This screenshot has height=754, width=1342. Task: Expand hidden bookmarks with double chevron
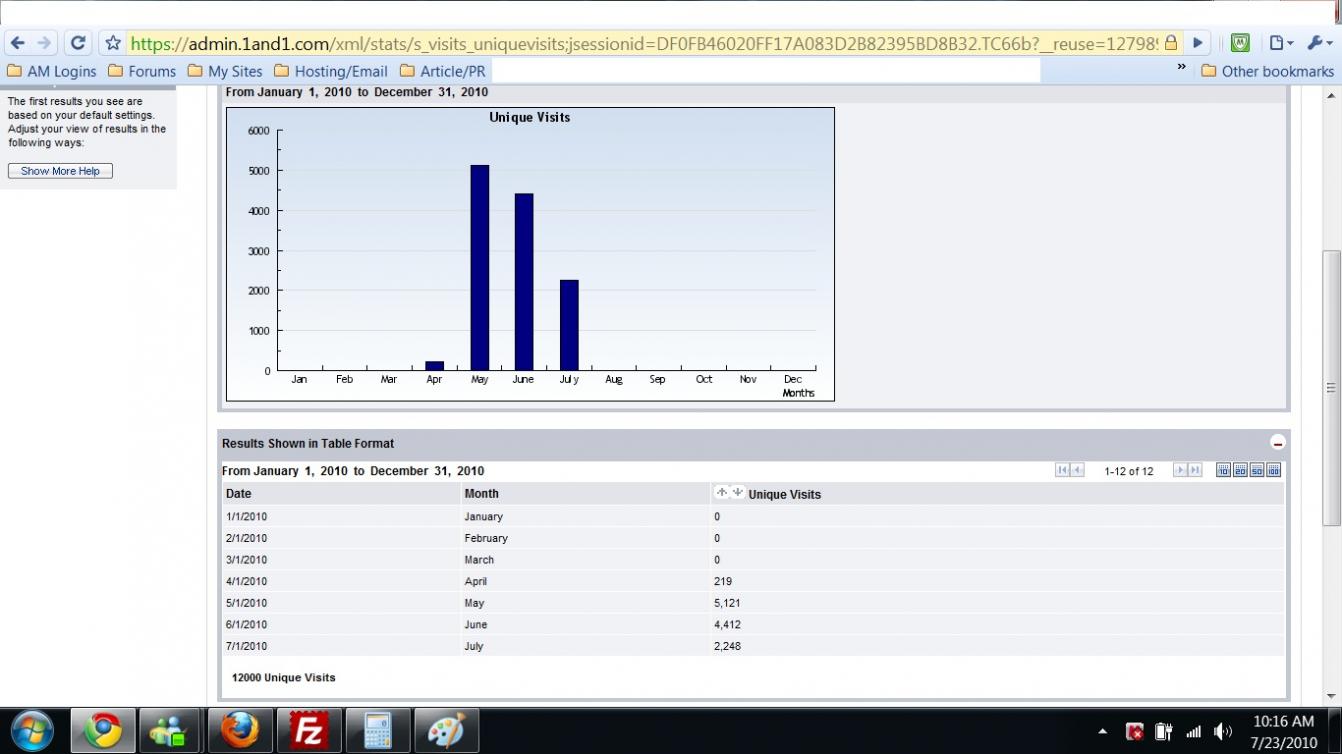(x=1181, y=68)
